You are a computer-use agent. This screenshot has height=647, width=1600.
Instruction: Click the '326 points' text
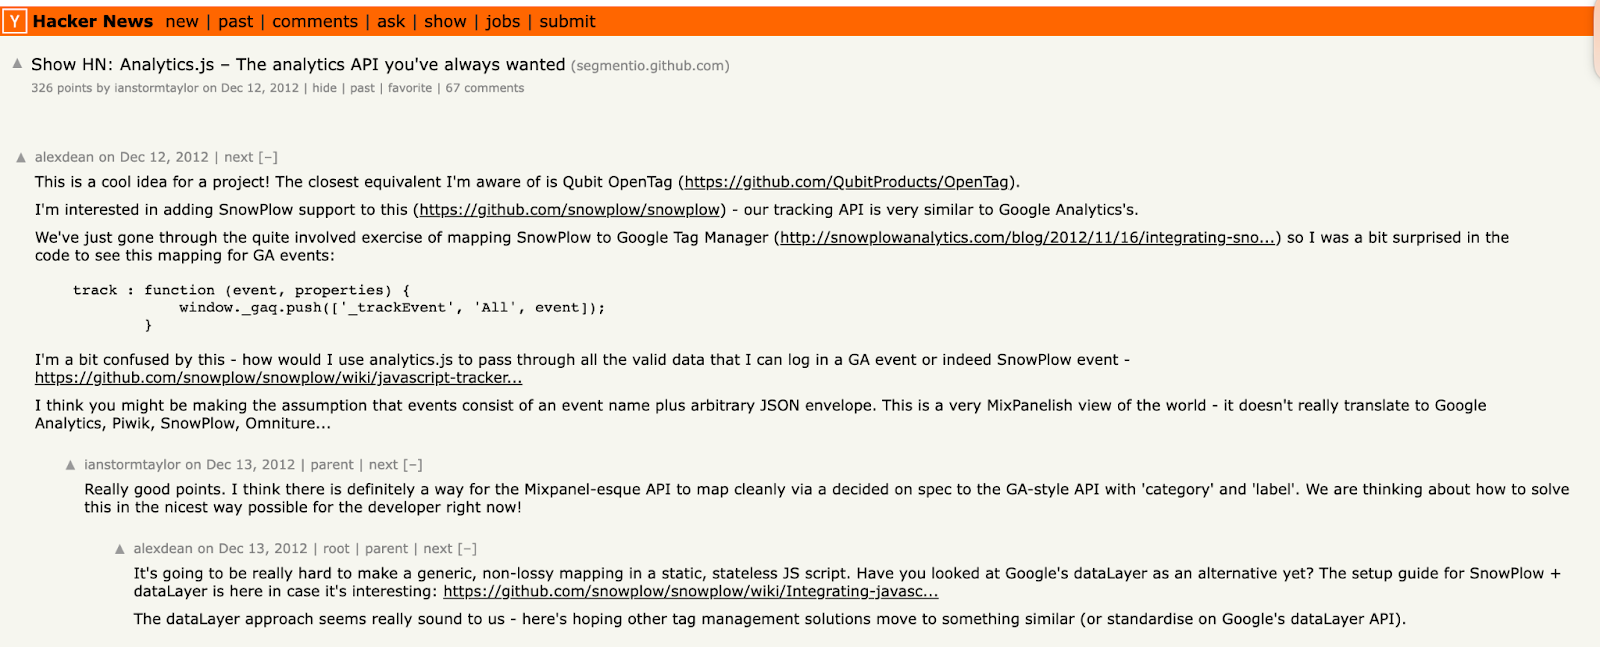(61, 88)
